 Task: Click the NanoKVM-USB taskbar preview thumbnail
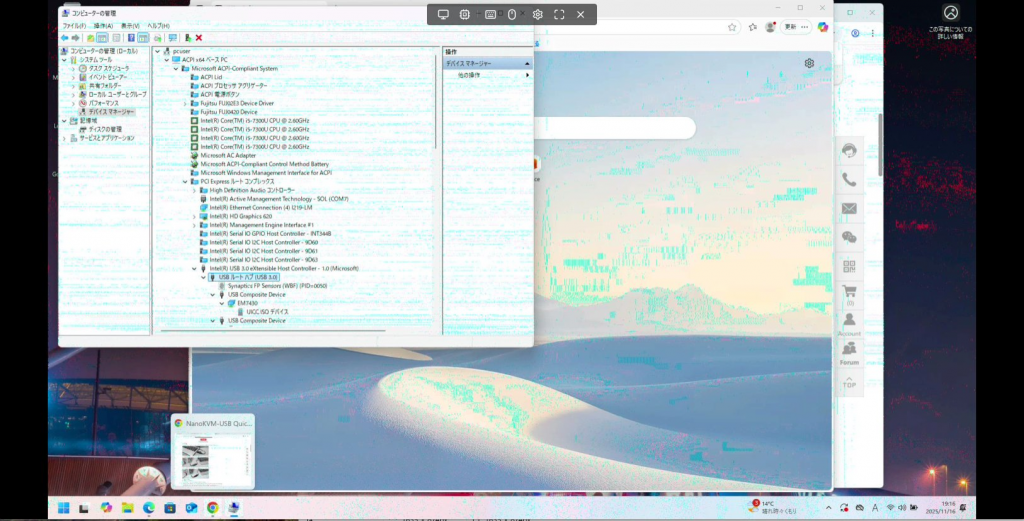coord(212,459)
